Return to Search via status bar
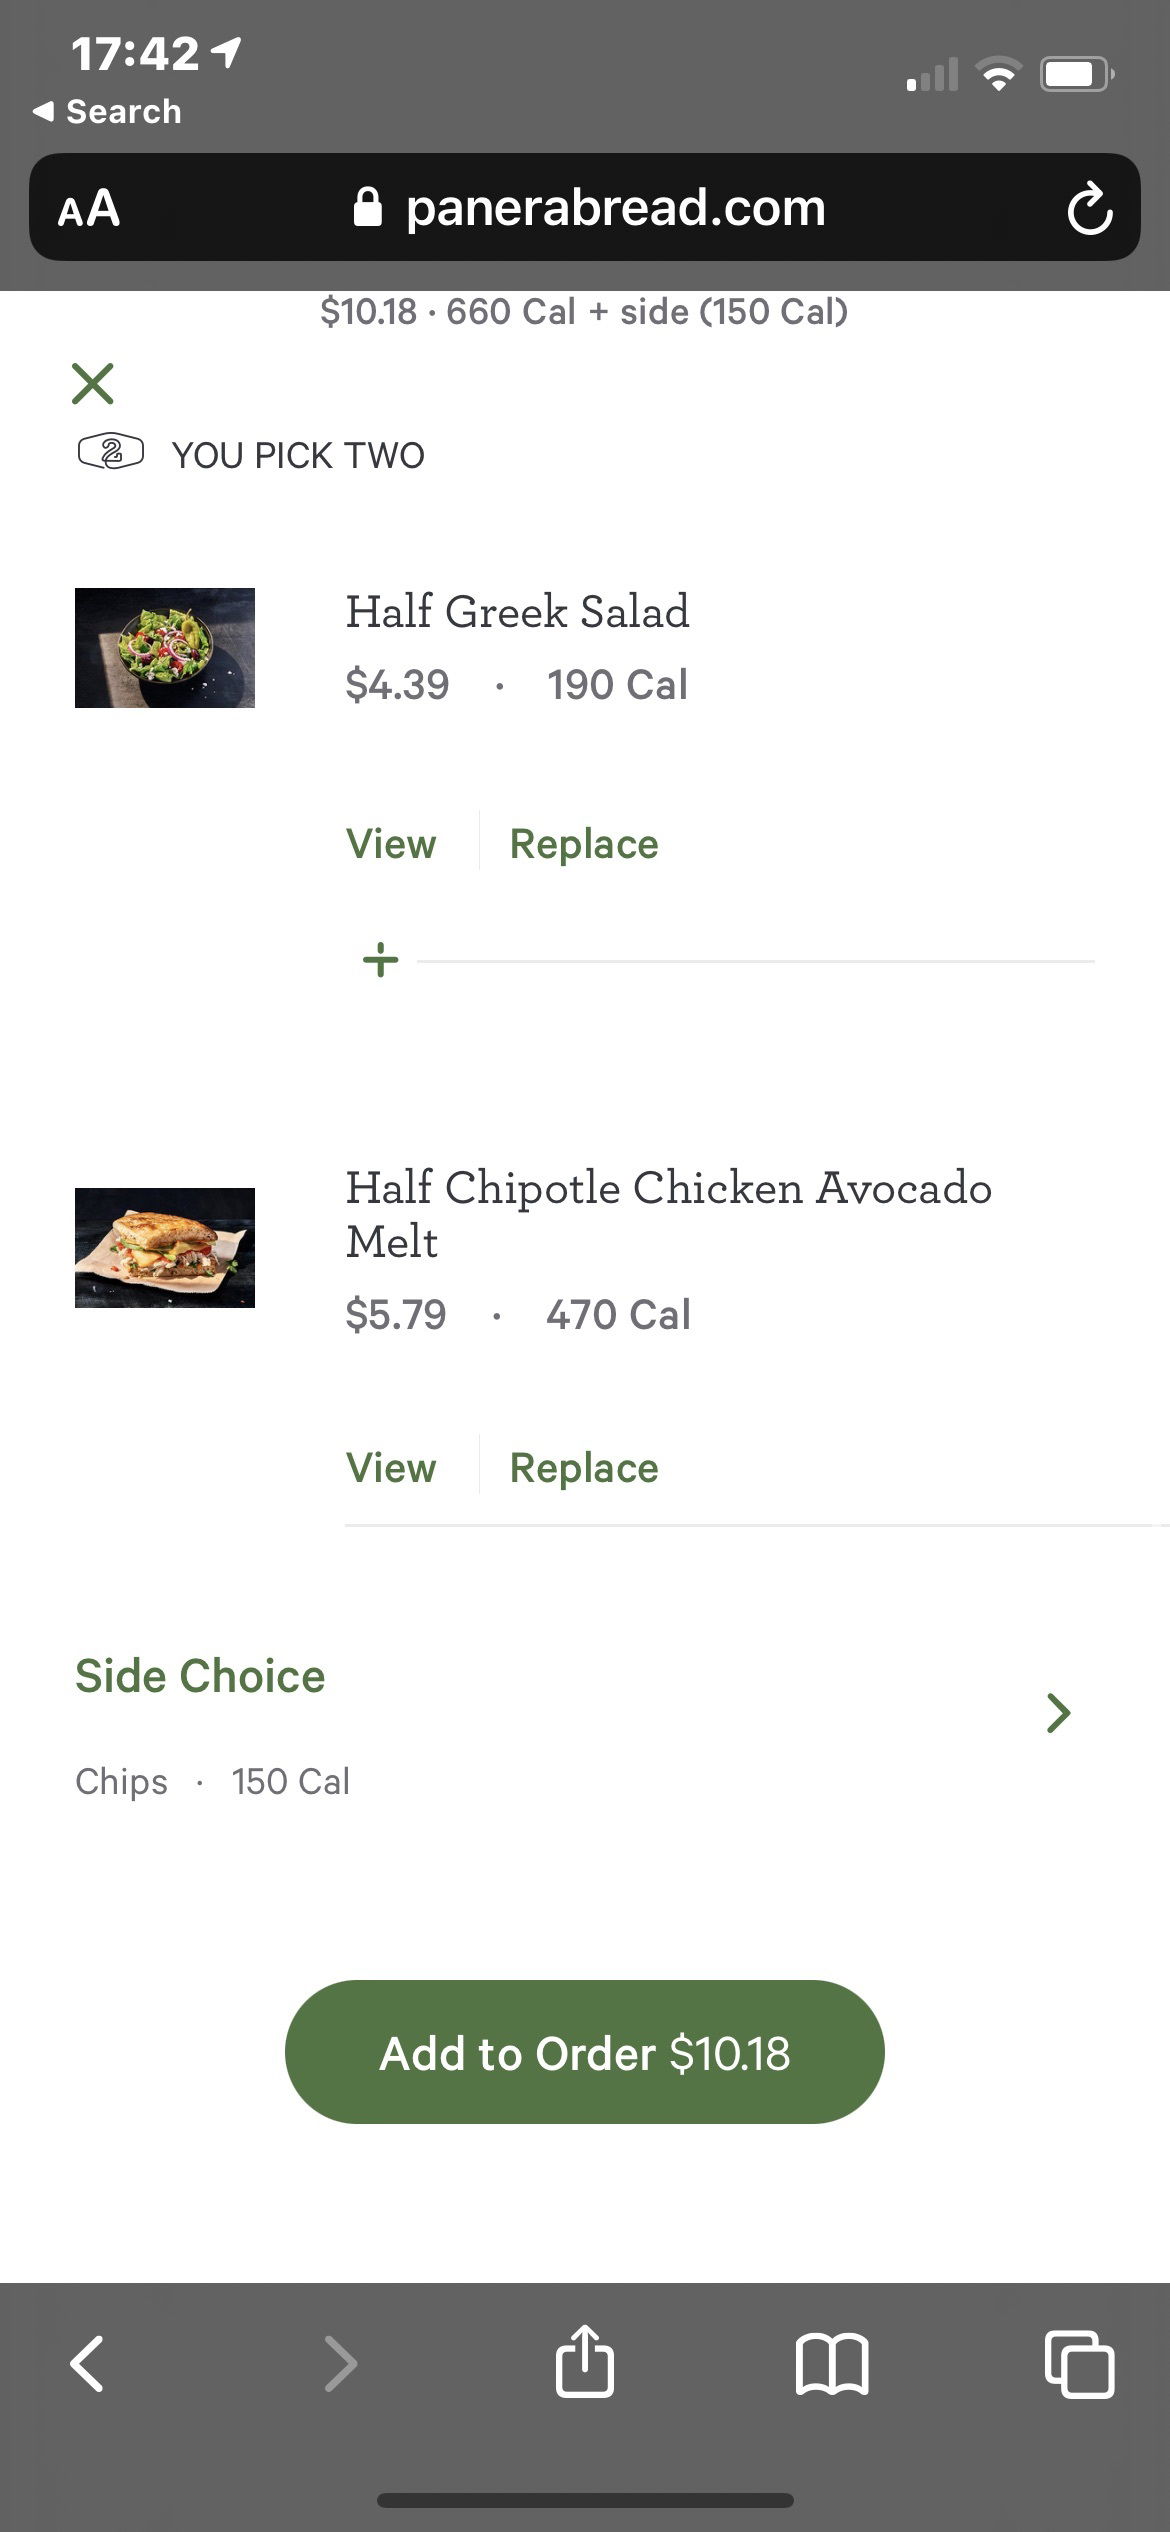 point(107,111)
